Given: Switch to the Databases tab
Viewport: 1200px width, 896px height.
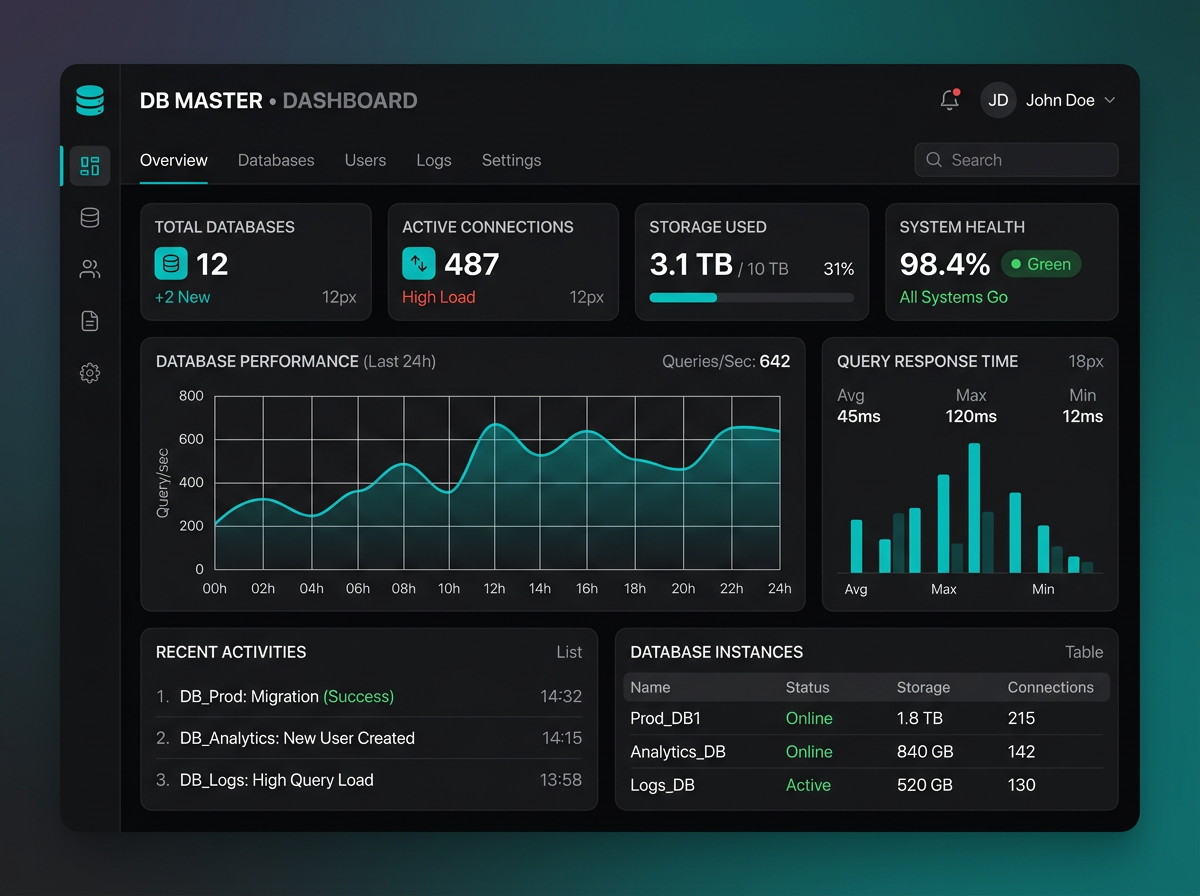Looking at the screenshot, I should click(x=276, y=160).
